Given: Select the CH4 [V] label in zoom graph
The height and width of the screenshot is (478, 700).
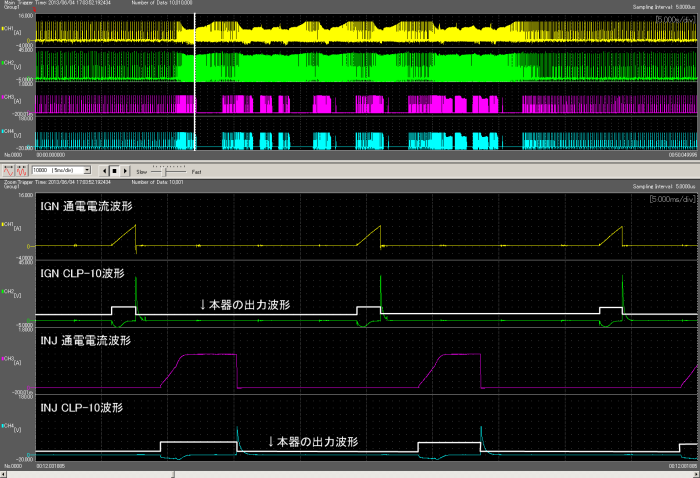Looking at the screenshot, I should (x=12, y=427).
